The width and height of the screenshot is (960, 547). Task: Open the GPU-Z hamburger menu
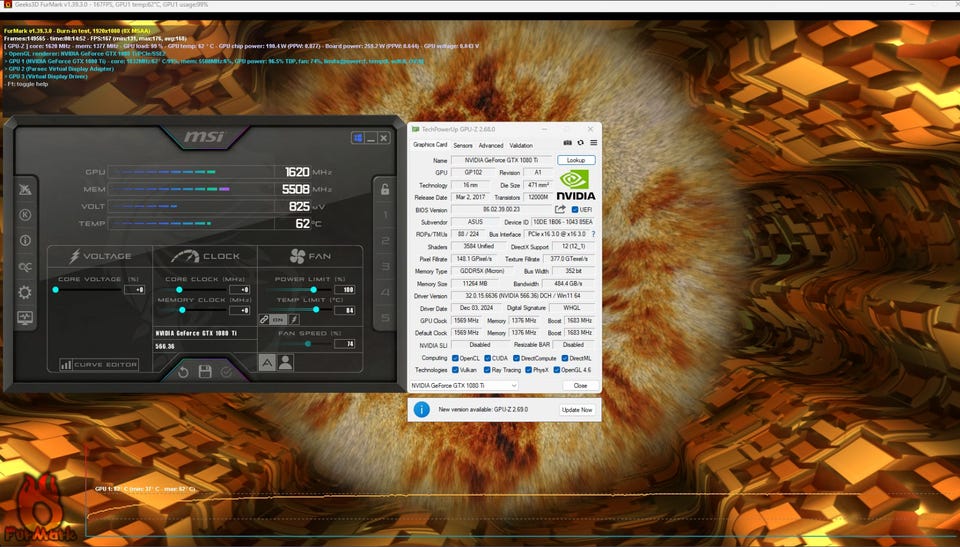tap(593, 144)
